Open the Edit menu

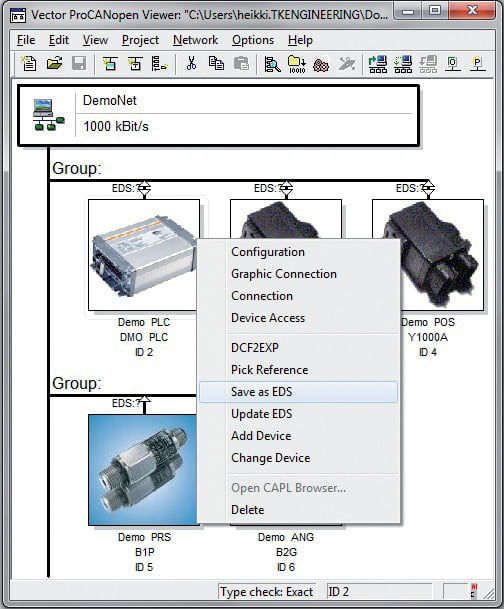point(59,40)
